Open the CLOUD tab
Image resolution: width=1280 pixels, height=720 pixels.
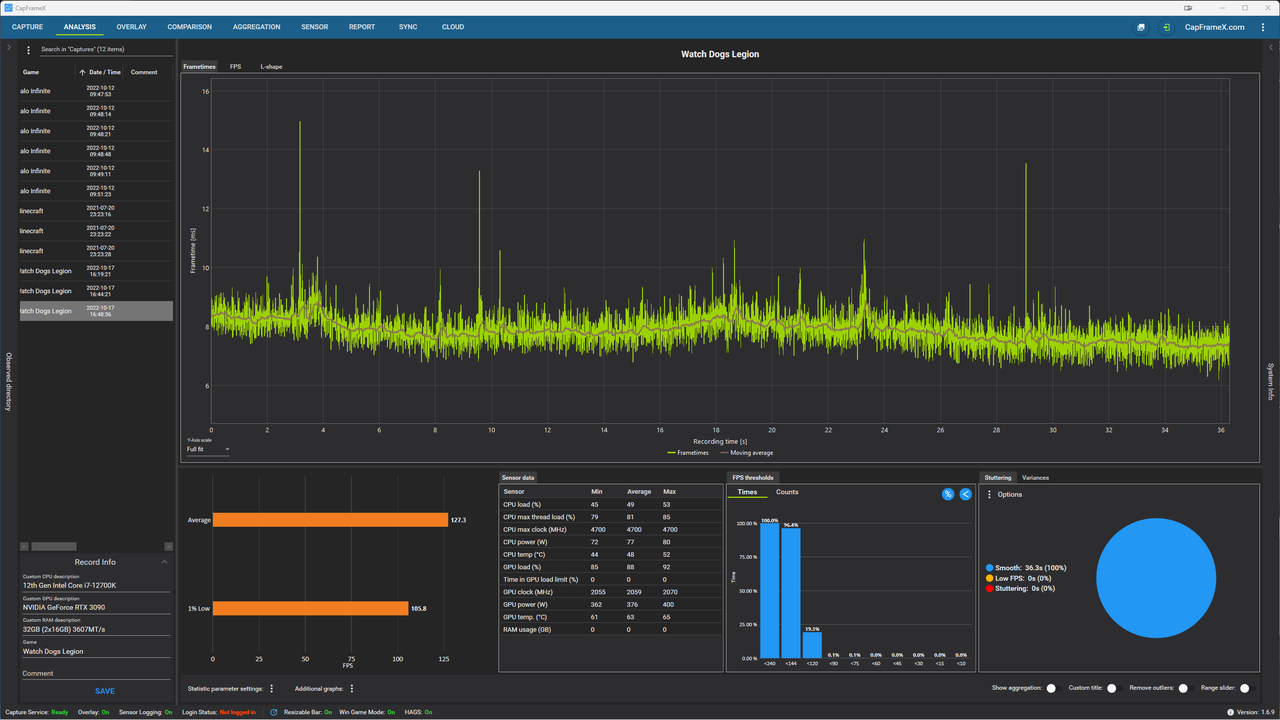[453, 27]
